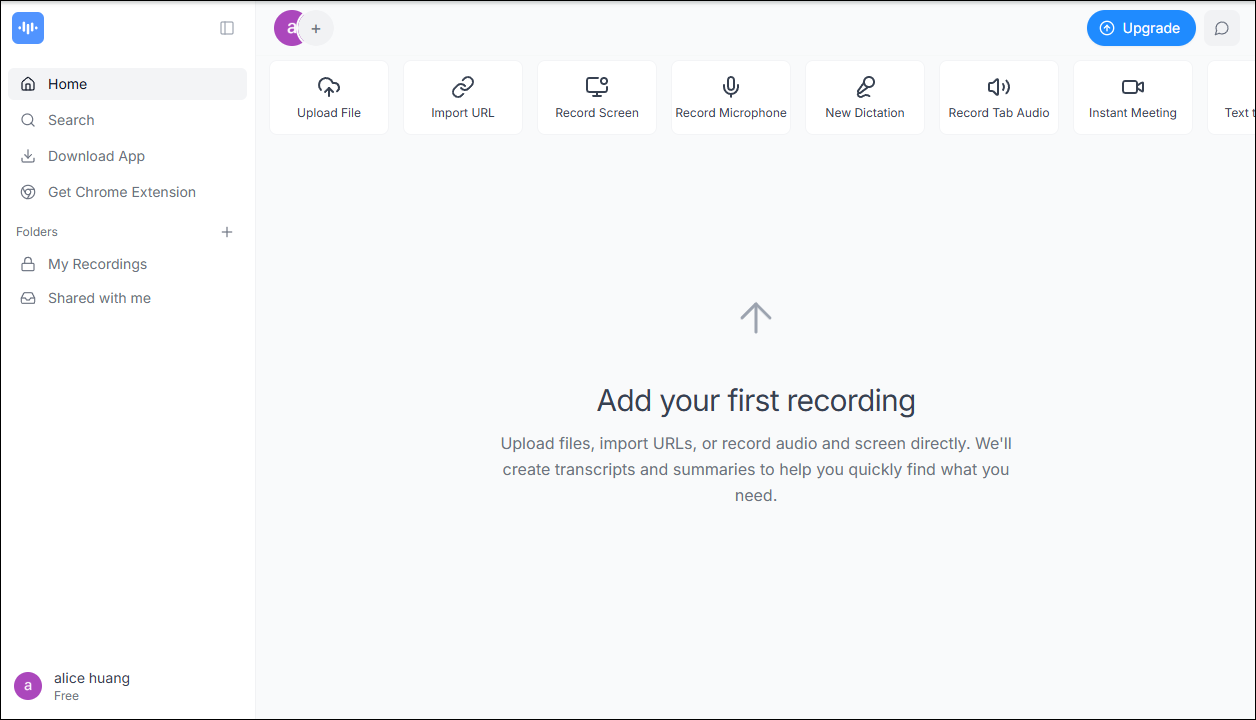Image resolution: width=1256 pixels, height=720 pixels.
Task: Create a new folder with the plus icon
Action: (x=227, y=231)
